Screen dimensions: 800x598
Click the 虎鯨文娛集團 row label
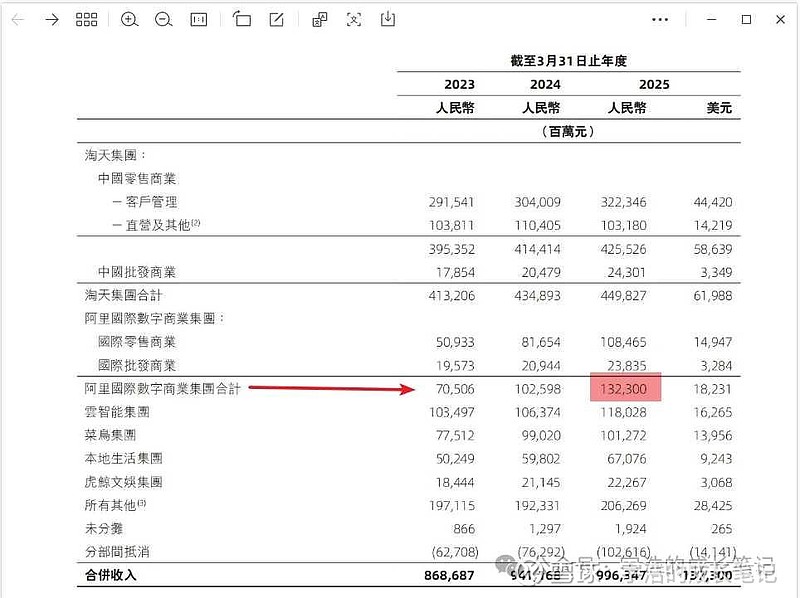[x=123, y=482]
